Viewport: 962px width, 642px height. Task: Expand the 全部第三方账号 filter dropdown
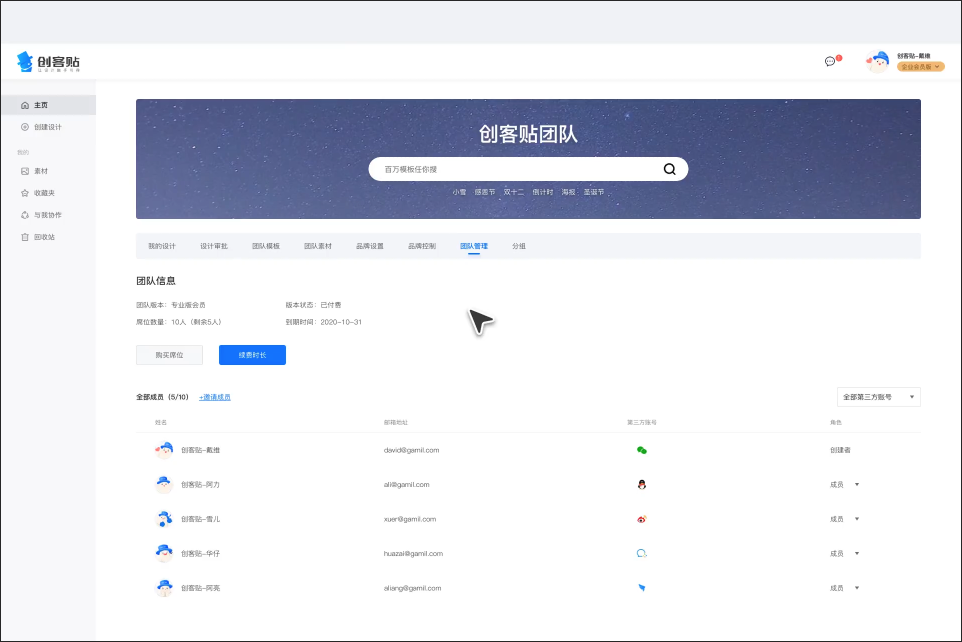pyautogui.click(x=878, y=397)
